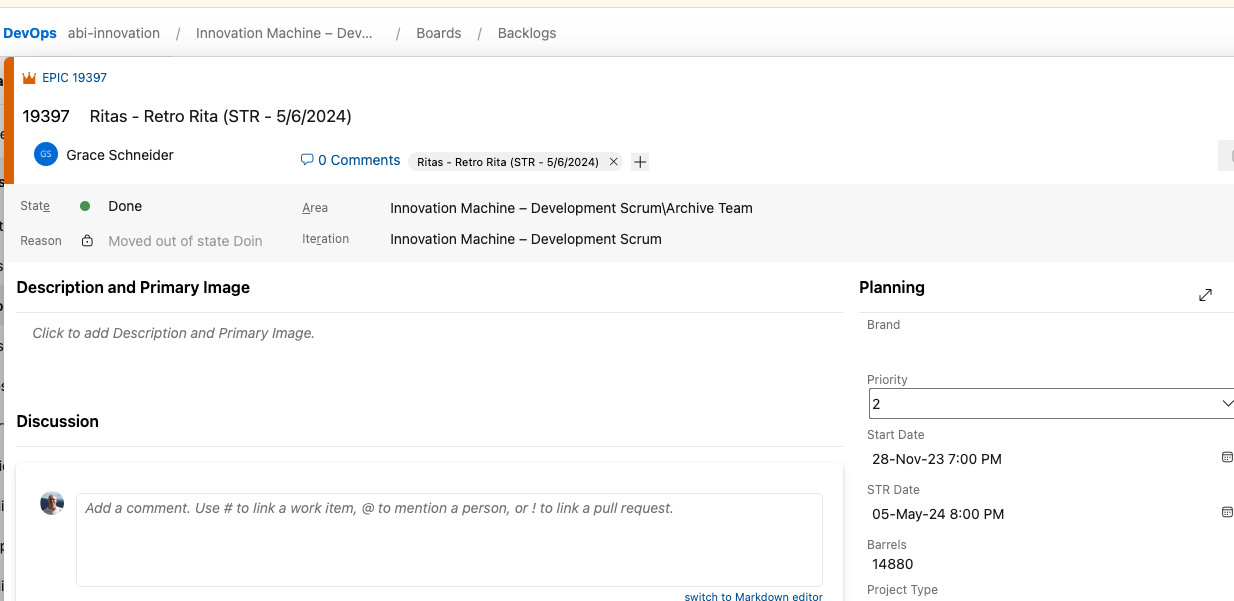Image resolution: width=1234 pixels, height=601 pixels.
Task: Open the Iteration field selector
Action: 525,239
